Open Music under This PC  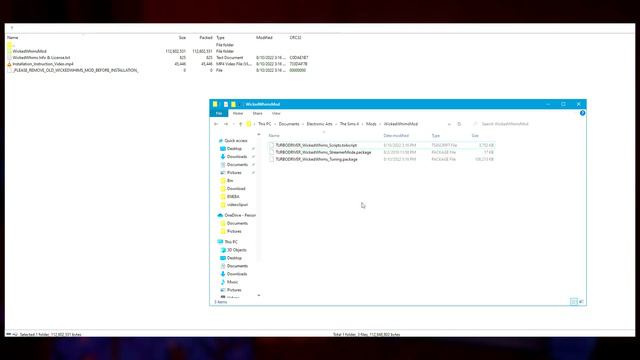[232, 282]
